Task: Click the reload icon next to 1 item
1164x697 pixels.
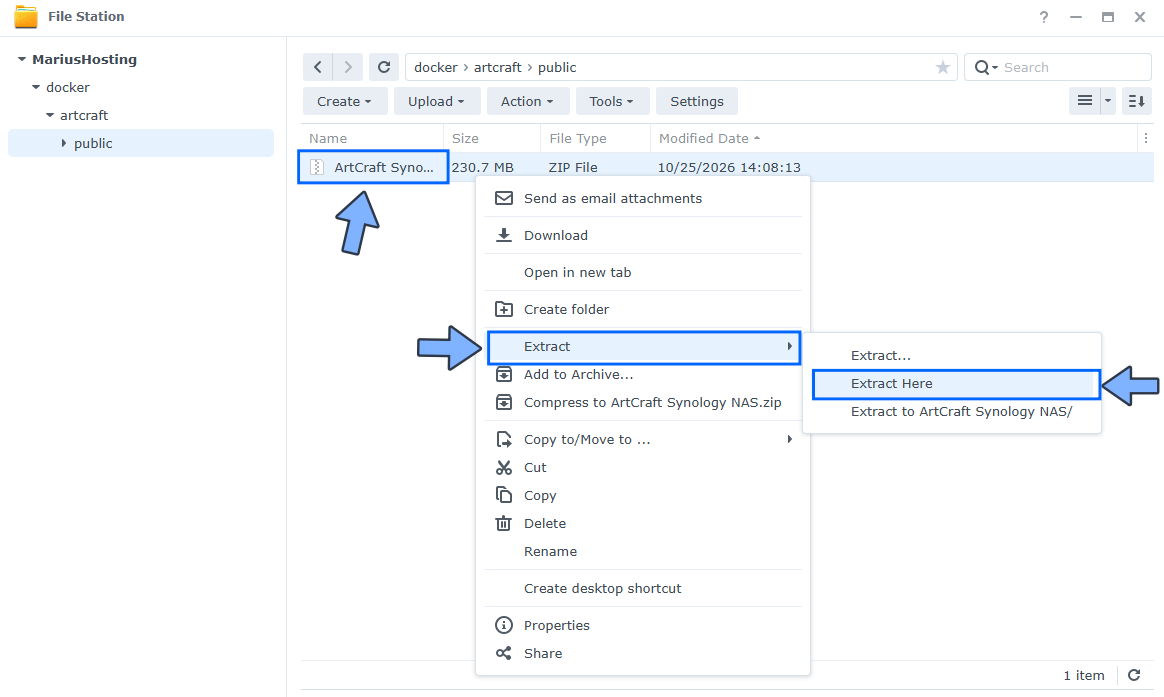Action: (x=1134, y=675)
